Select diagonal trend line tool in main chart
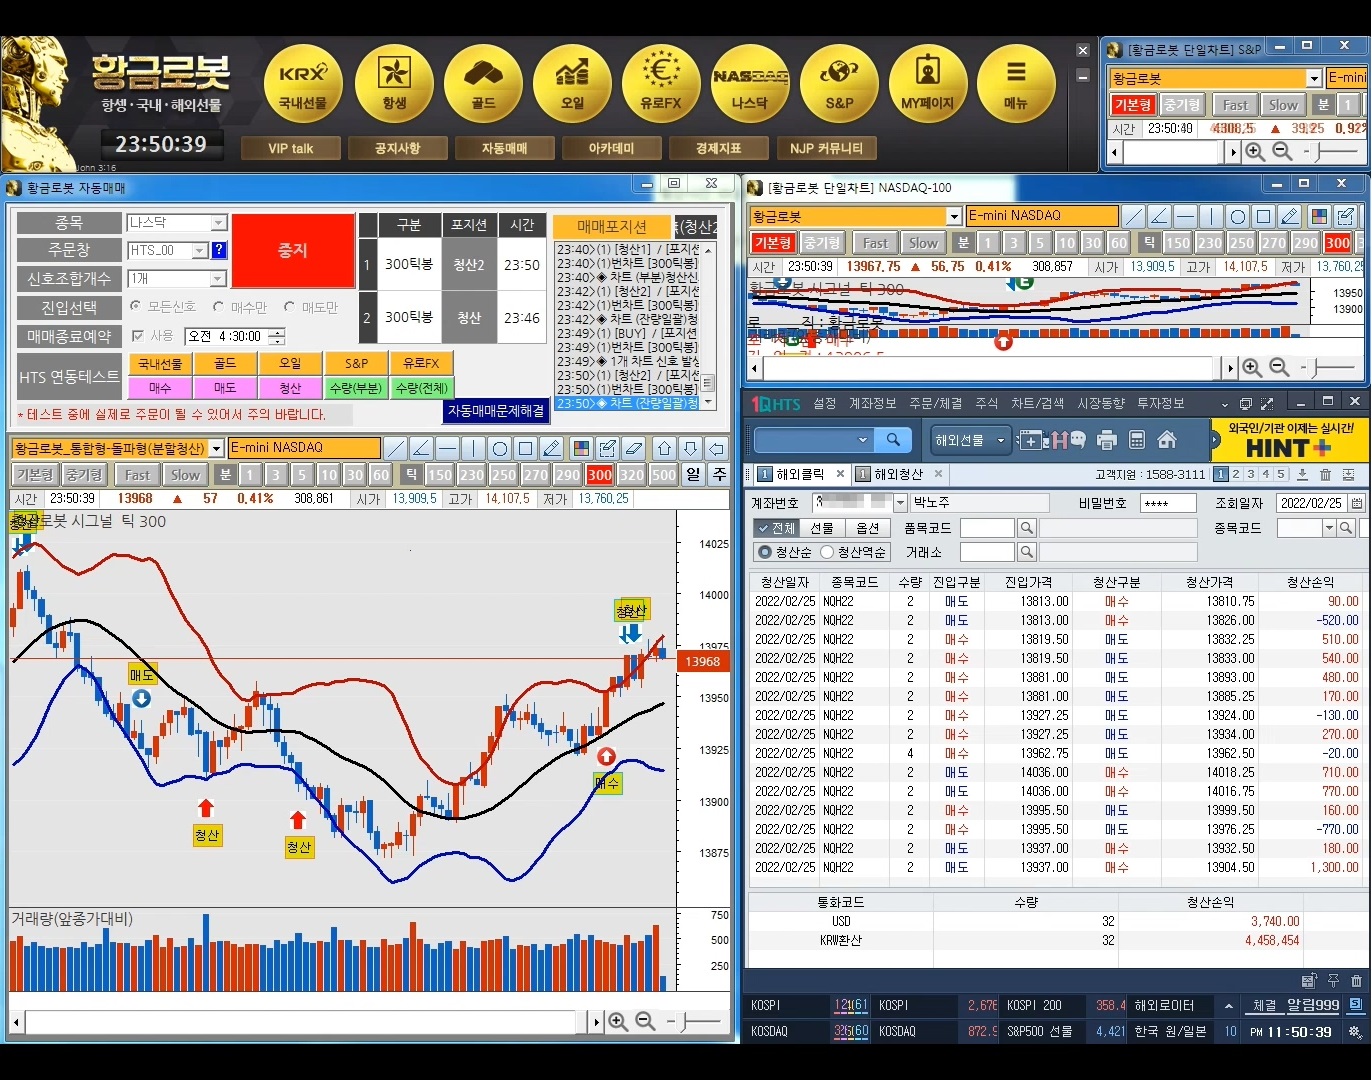 [396, 448]
